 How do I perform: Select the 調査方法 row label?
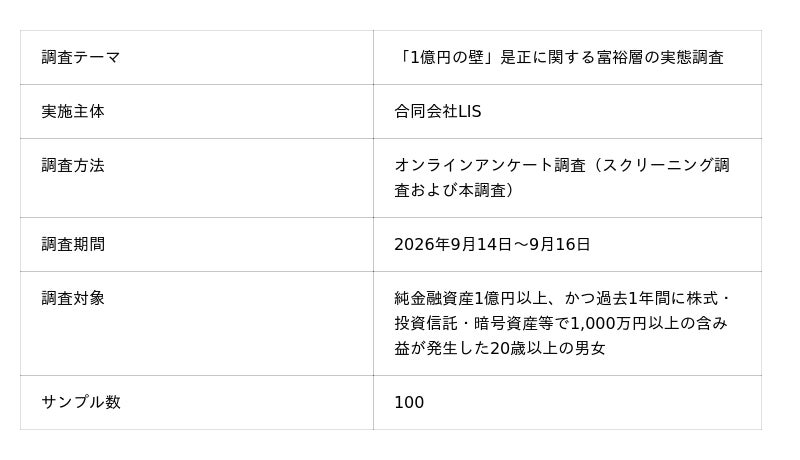pos(73,165)
